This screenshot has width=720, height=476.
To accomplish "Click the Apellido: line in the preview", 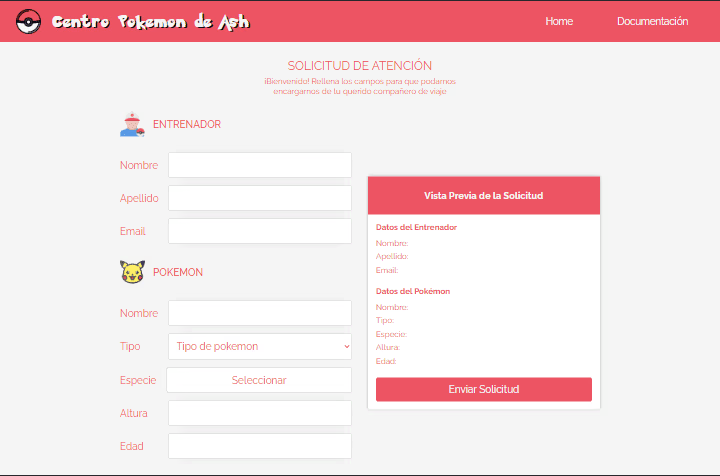I will [392, 257].
